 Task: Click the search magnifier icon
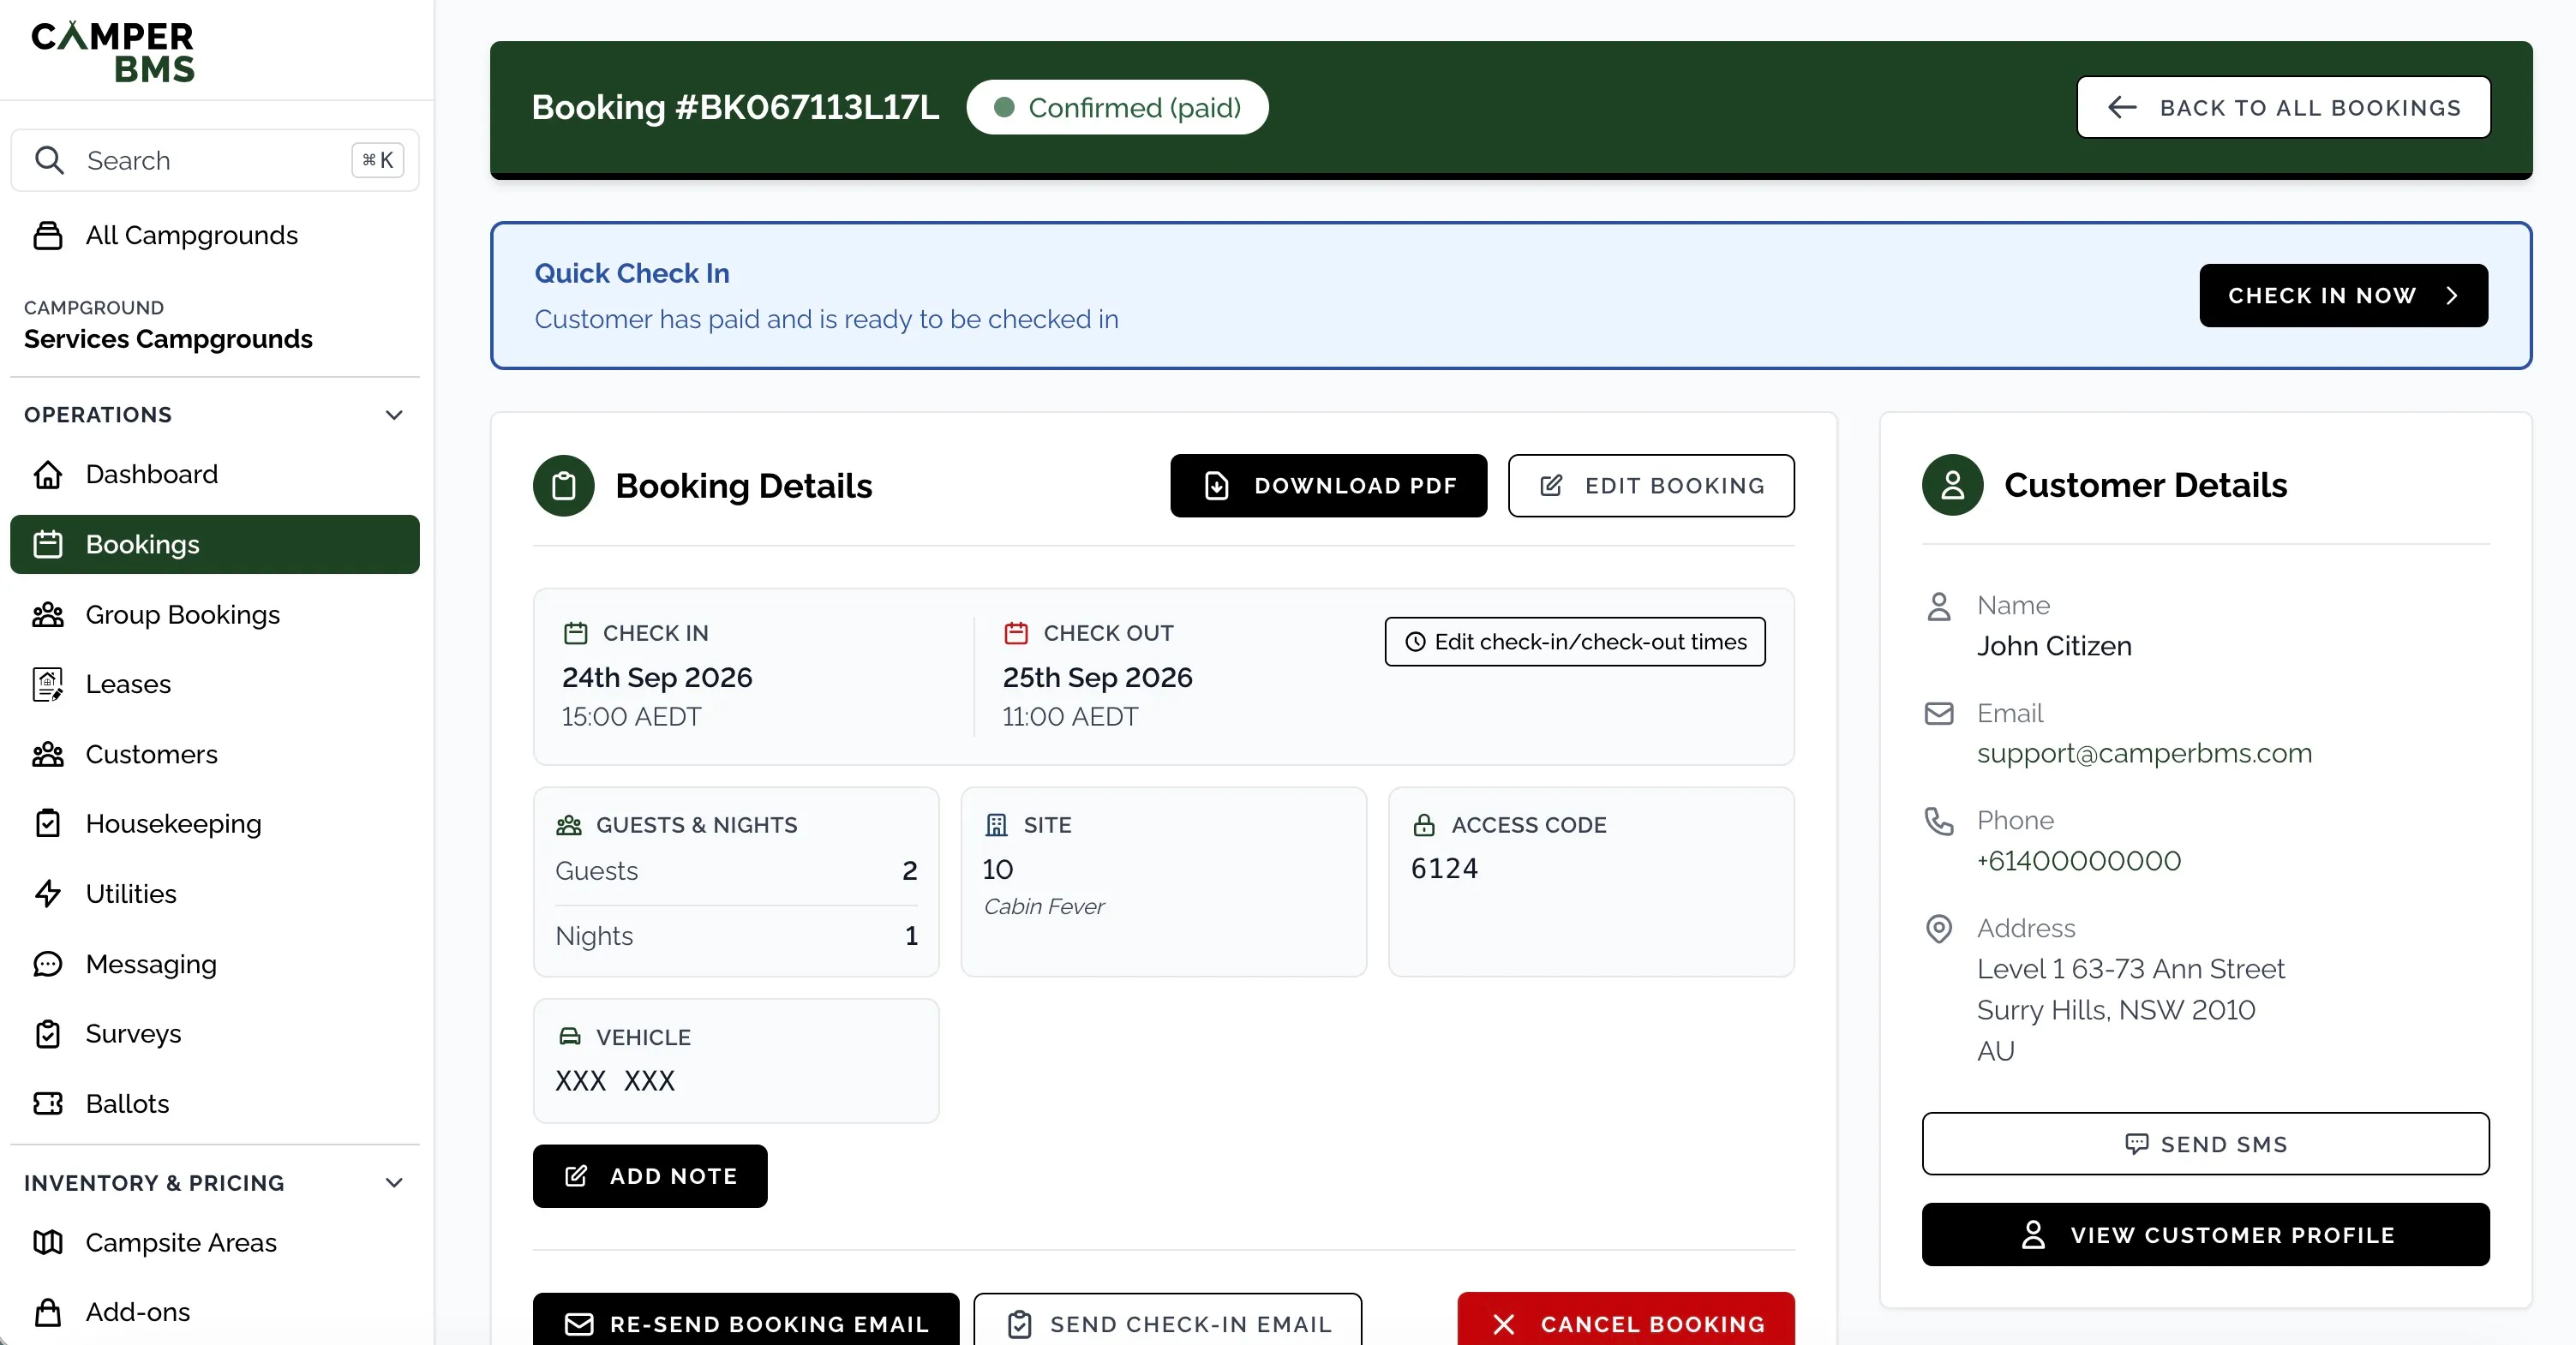tap(49, 160)
